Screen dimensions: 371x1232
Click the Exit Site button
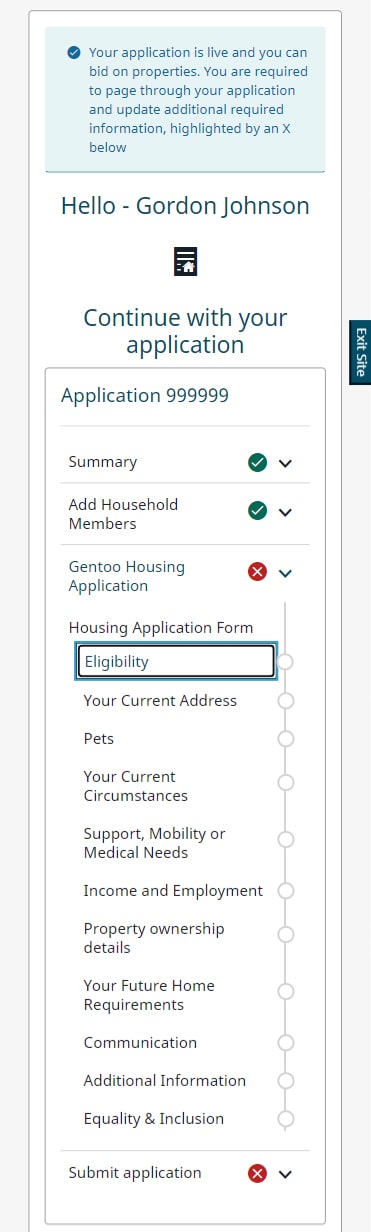[x=360, y=352]
